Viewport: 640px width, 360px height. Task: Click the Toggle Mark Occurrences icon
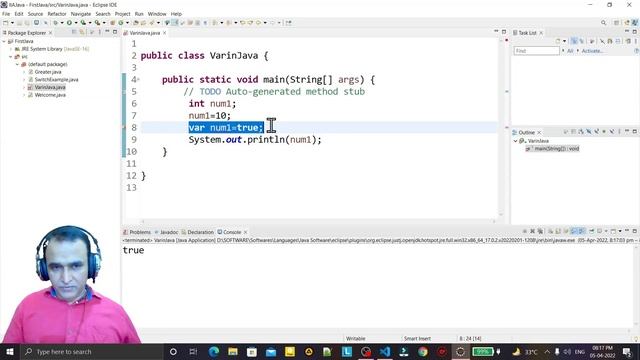click(x=175, y=23)
